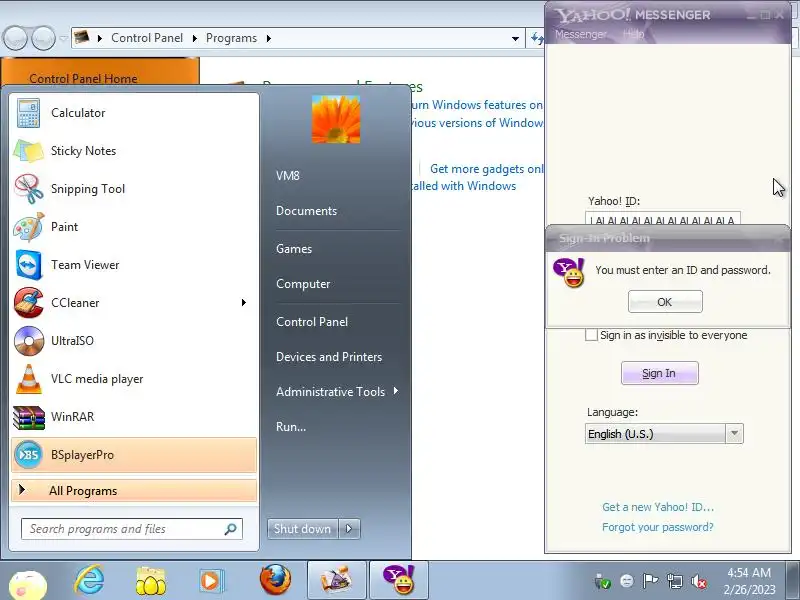
Task: Open the recent pages dropdown arrow
Action: click(x=63, y=38)
